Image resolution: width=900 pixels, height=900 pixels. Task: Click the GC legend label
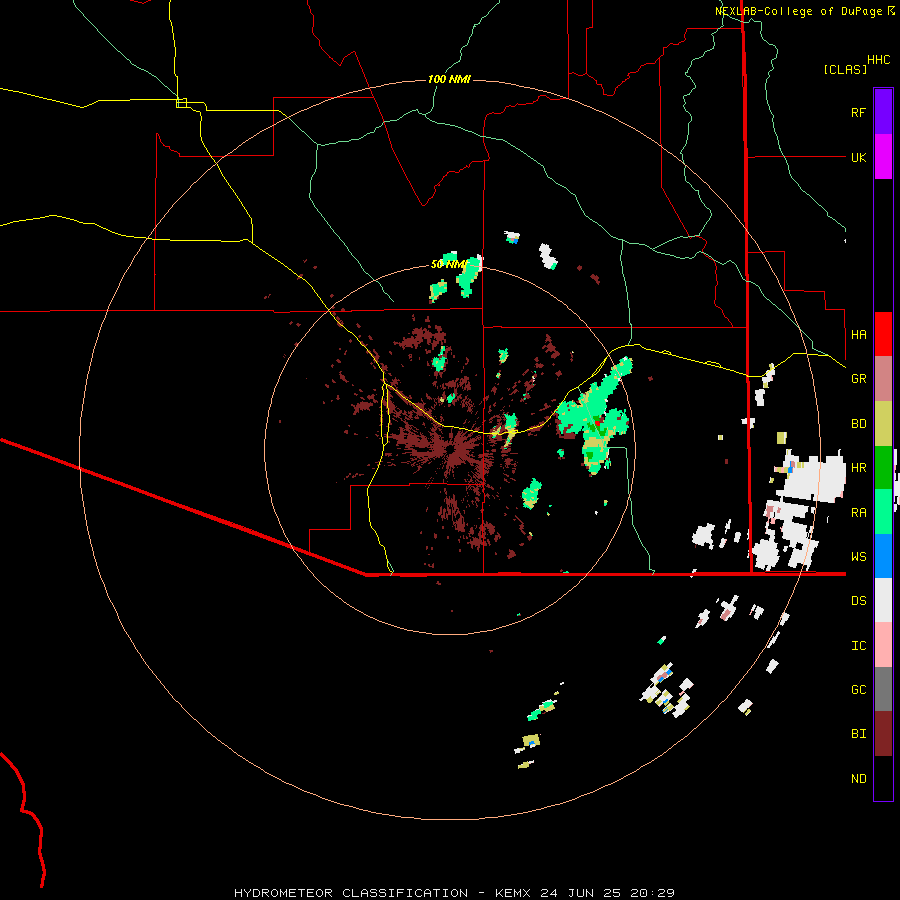(858, 689)
